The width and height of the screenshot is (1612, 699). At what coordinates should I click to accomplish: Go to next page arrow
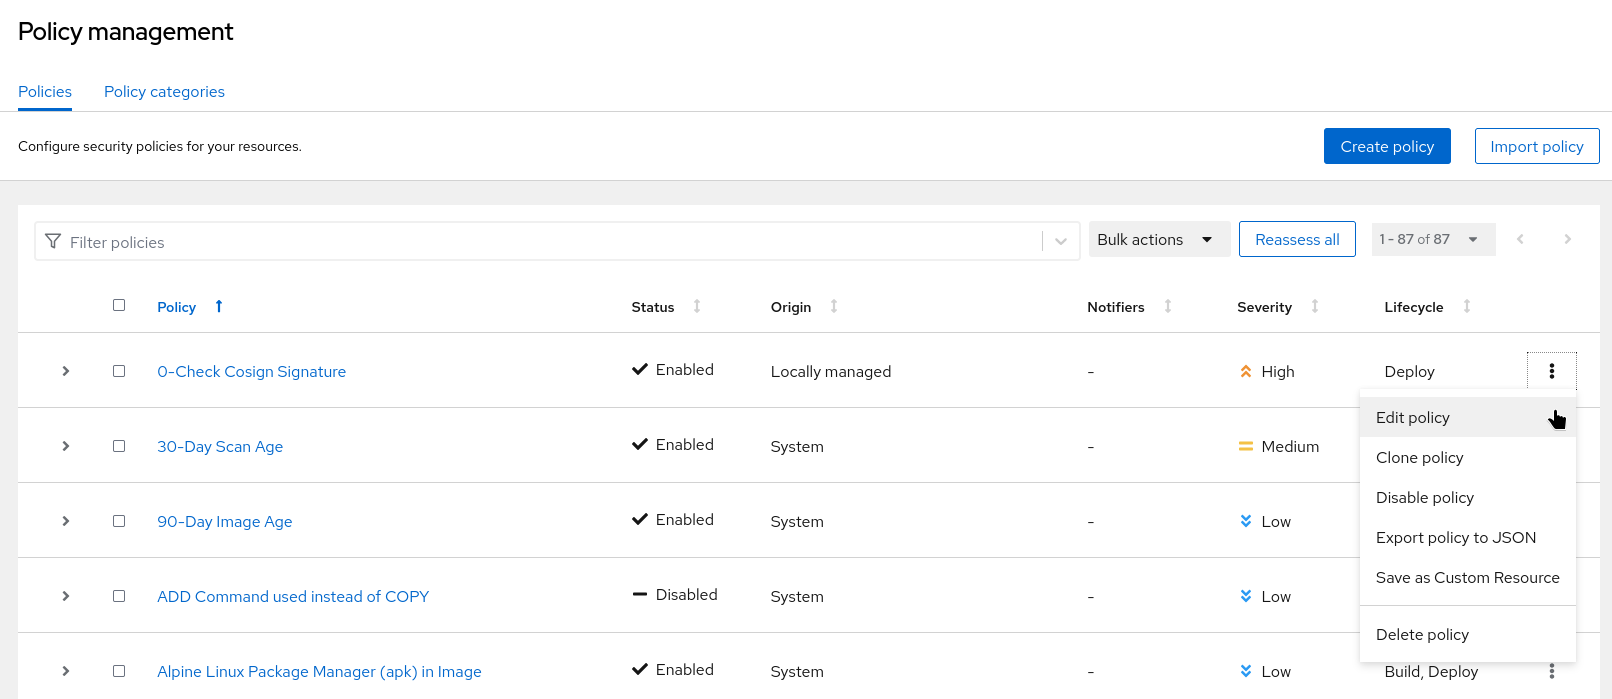tap(1567, 239)
